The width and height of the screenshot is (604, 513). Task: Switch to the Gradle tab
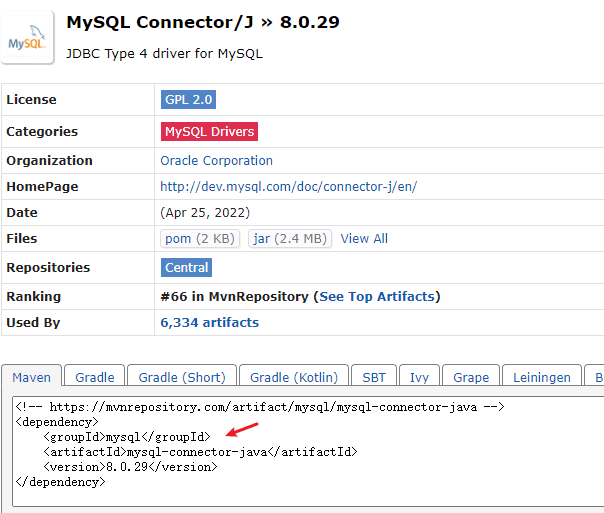point(95,377)
